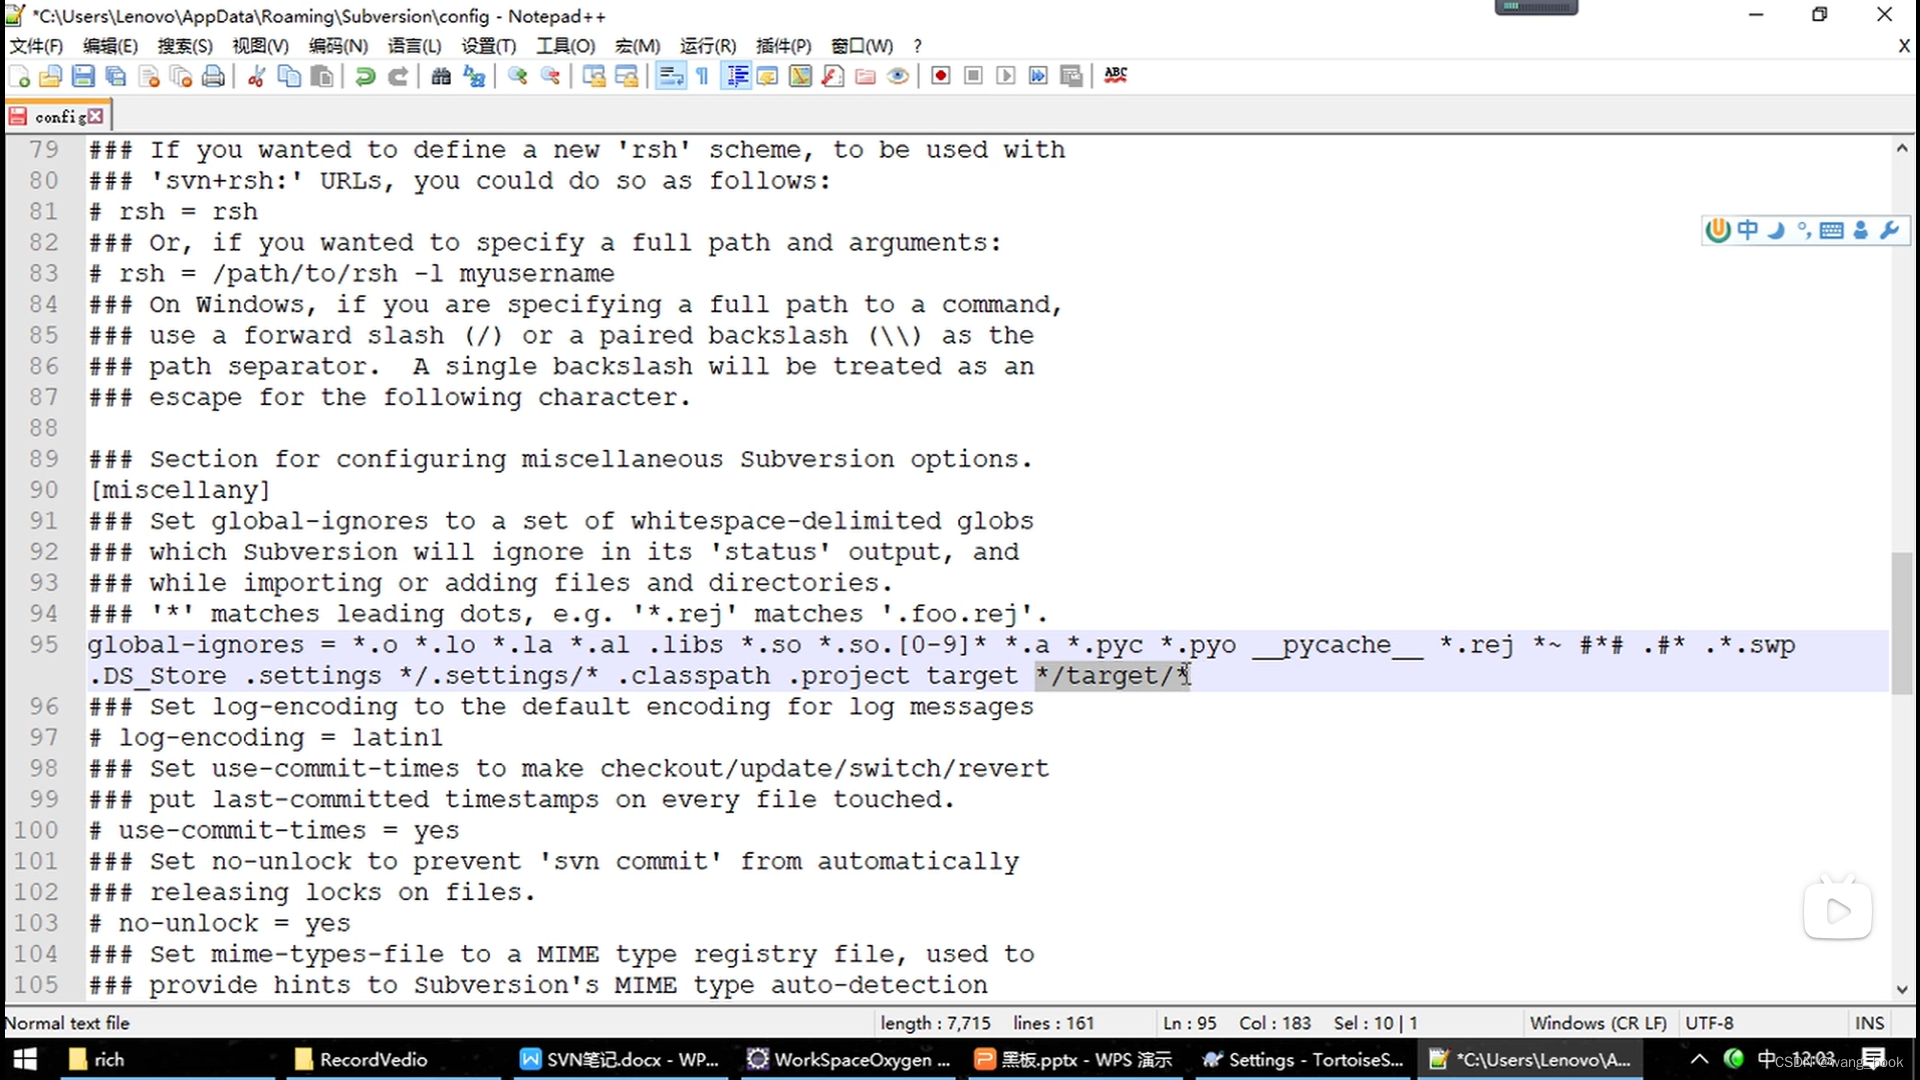Click the scrollbar up arrow
This screenshot has height=1080, width=1920.
pyautogui.click(x=1901, y=148)
